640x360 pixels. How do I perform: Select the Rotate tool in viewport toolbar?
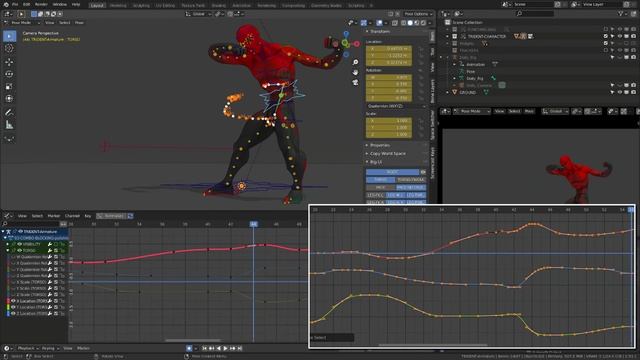tap(9, 74)
